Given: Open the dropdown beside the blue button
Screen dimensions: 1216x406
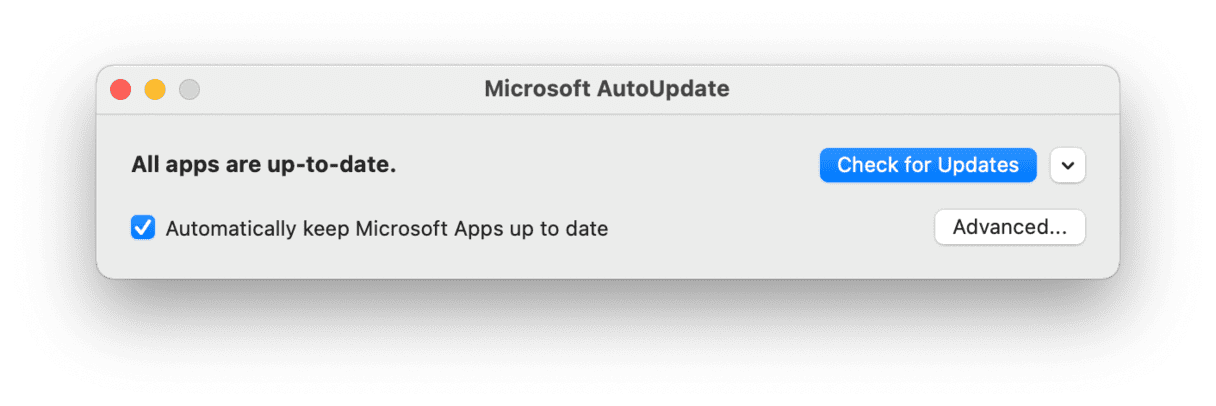Looking at the screenshot, I should [x=1068, y=166].
